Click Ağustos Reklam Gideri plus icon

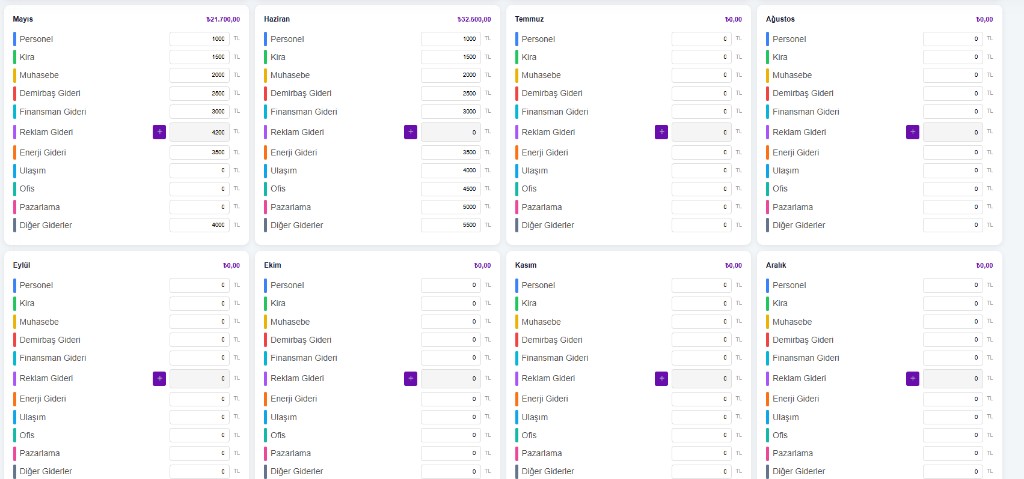tap(912, 132)
